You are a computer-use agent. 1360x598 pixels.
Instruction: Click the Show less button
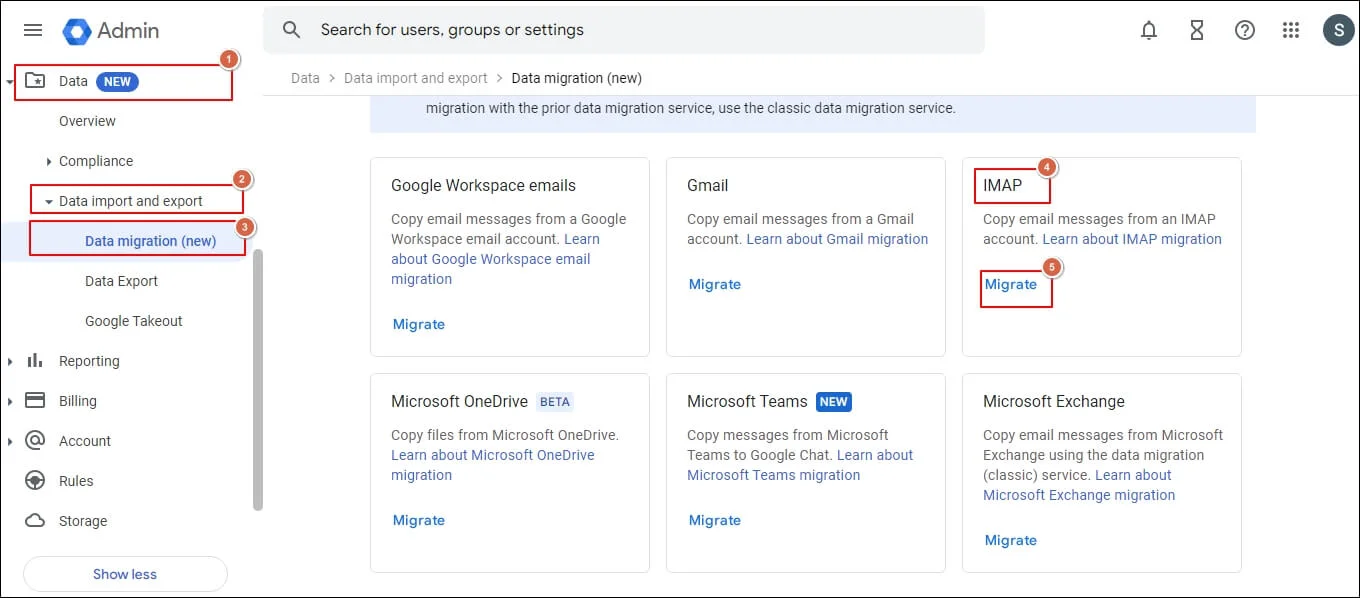125,574
